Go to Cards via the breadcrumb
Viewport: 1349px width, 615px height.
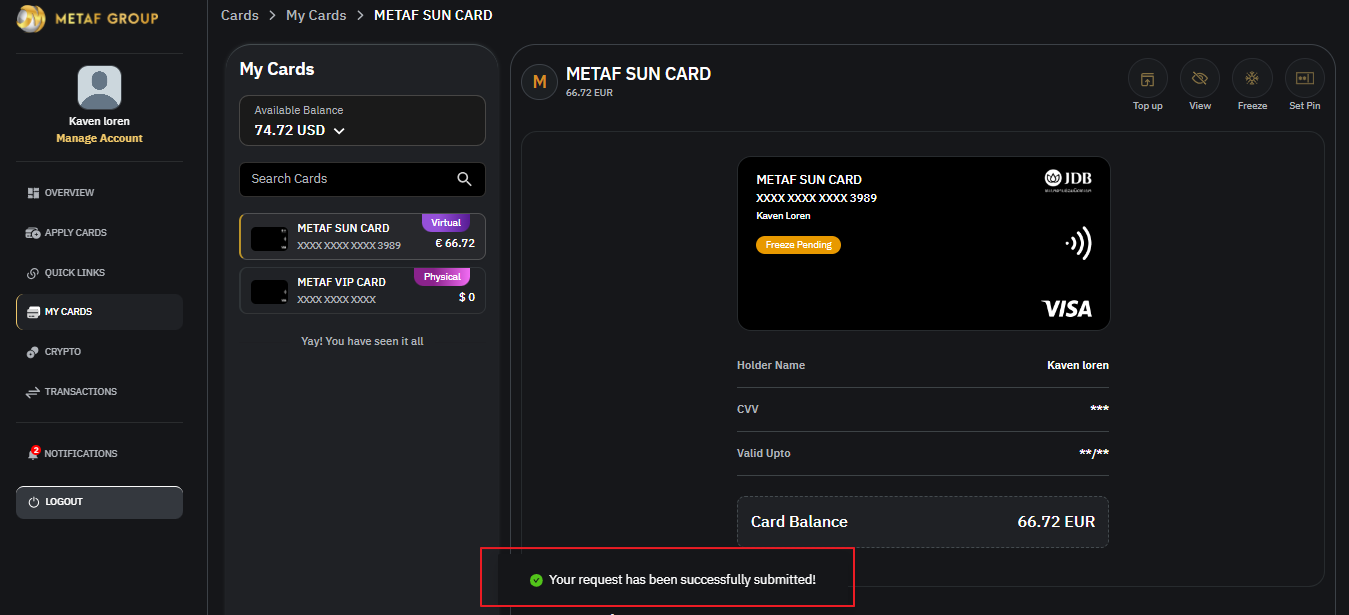point(240,15)
